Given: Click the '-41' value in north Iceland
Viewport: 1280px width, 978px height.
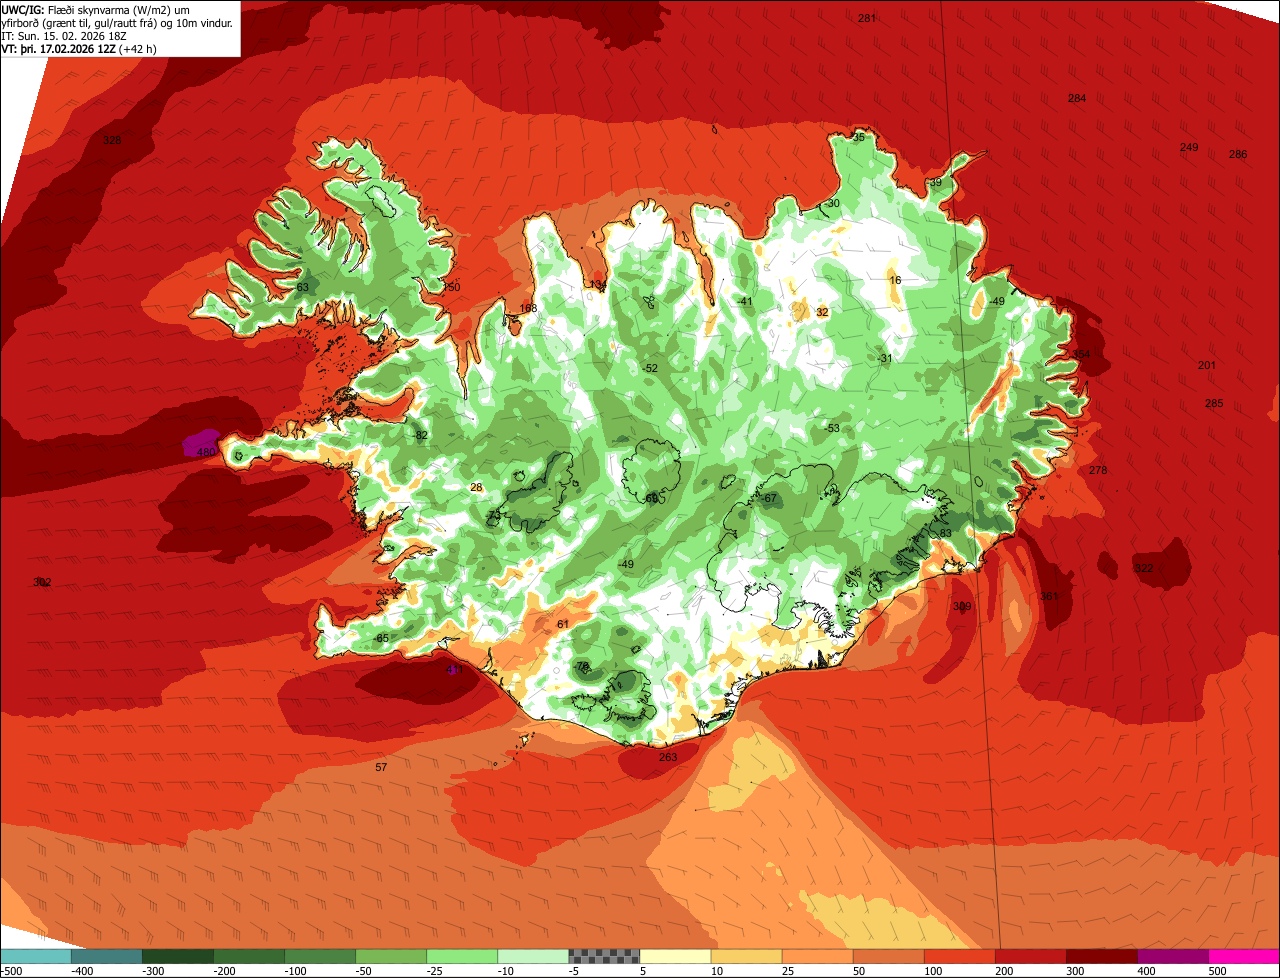Looking at the screenshot, I should [x=744, y=301].
